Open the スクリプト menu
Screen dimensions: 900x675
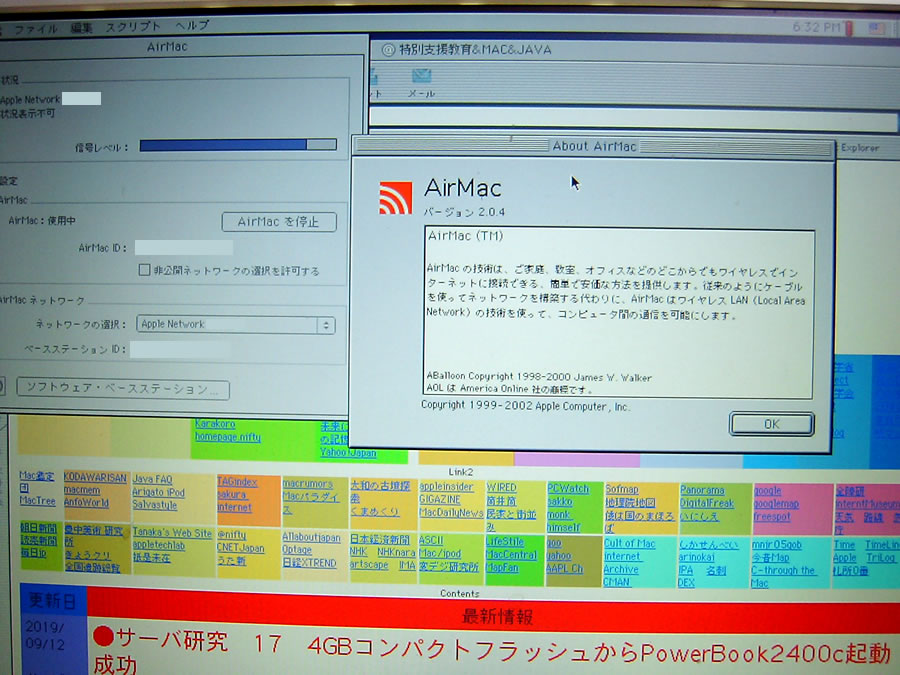coord(133,26)
